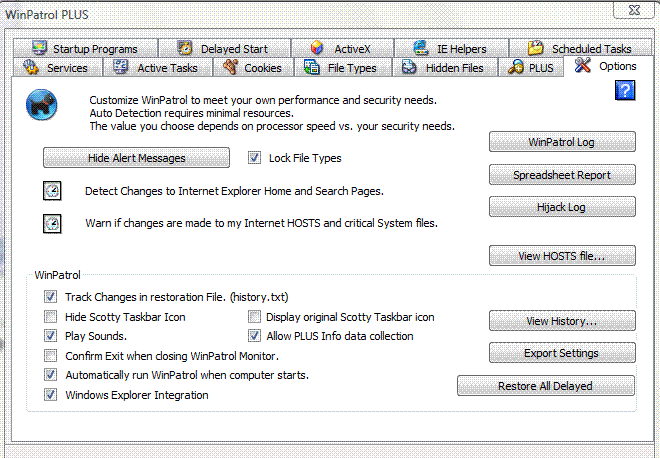
Task: Click the blue help question mark icon
Action: click(625, 91)
